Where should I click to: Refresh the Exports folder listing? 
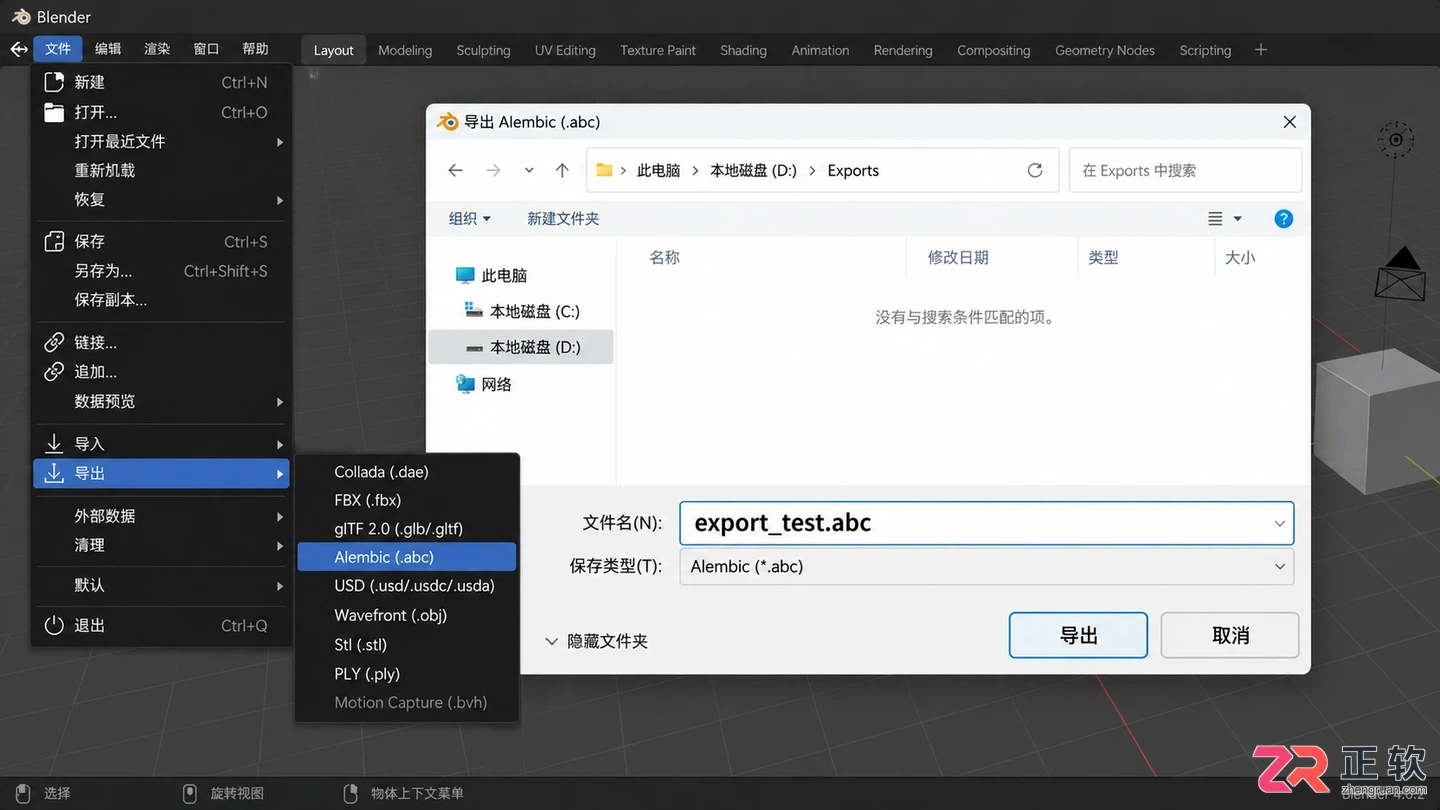click(x=1035, y=170)
